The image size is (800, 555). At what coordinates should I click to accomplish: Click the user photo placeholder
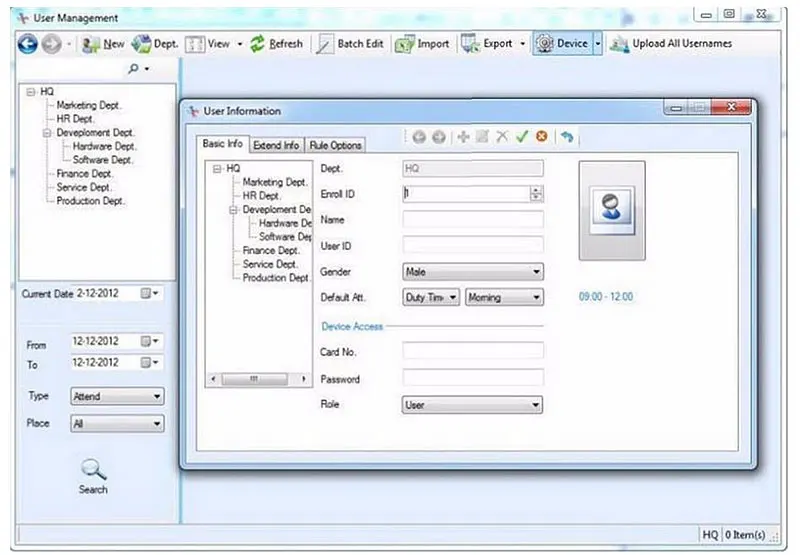[x=612, y=210]
